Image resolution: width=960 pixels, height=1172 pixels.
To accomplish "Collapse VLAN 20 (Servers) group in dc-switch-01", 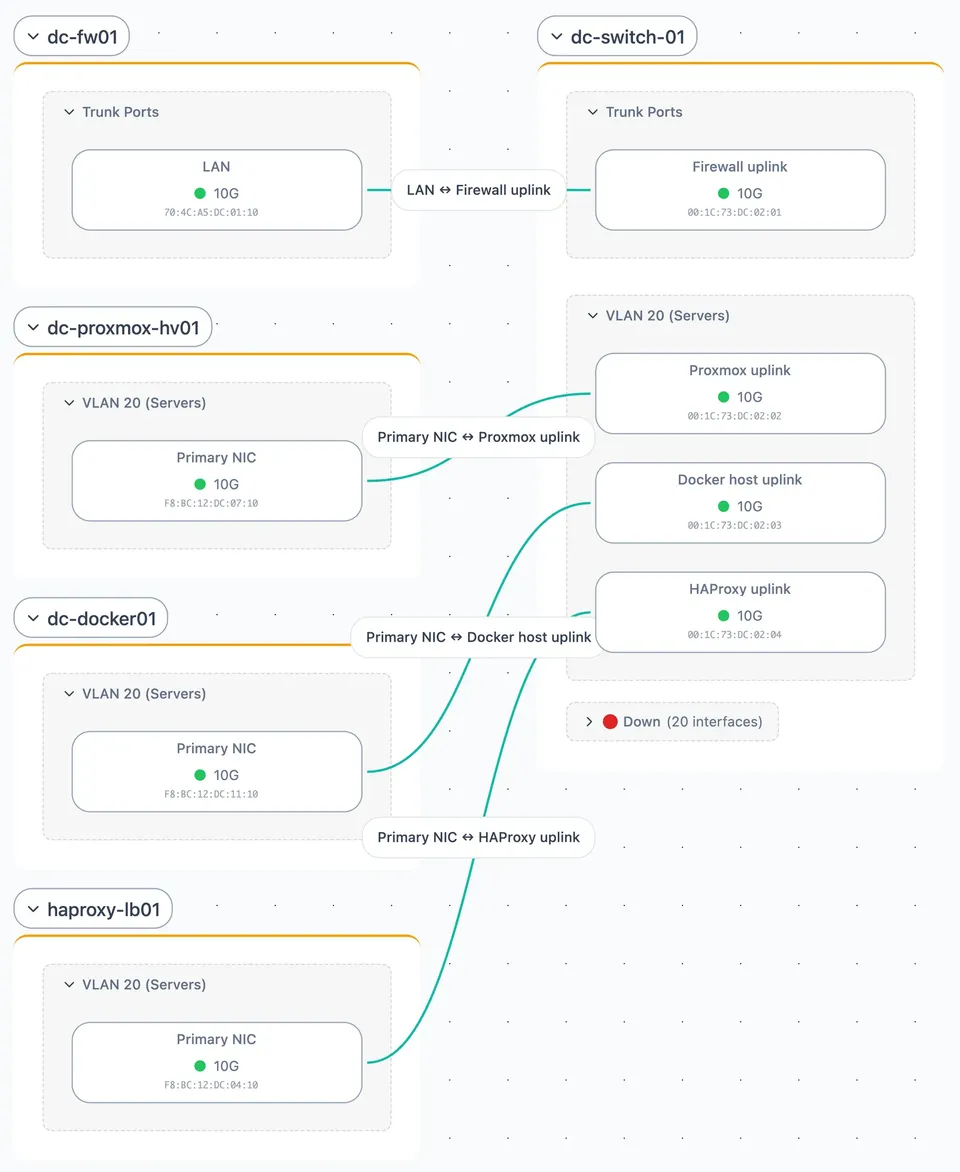I will pos(592,315).
